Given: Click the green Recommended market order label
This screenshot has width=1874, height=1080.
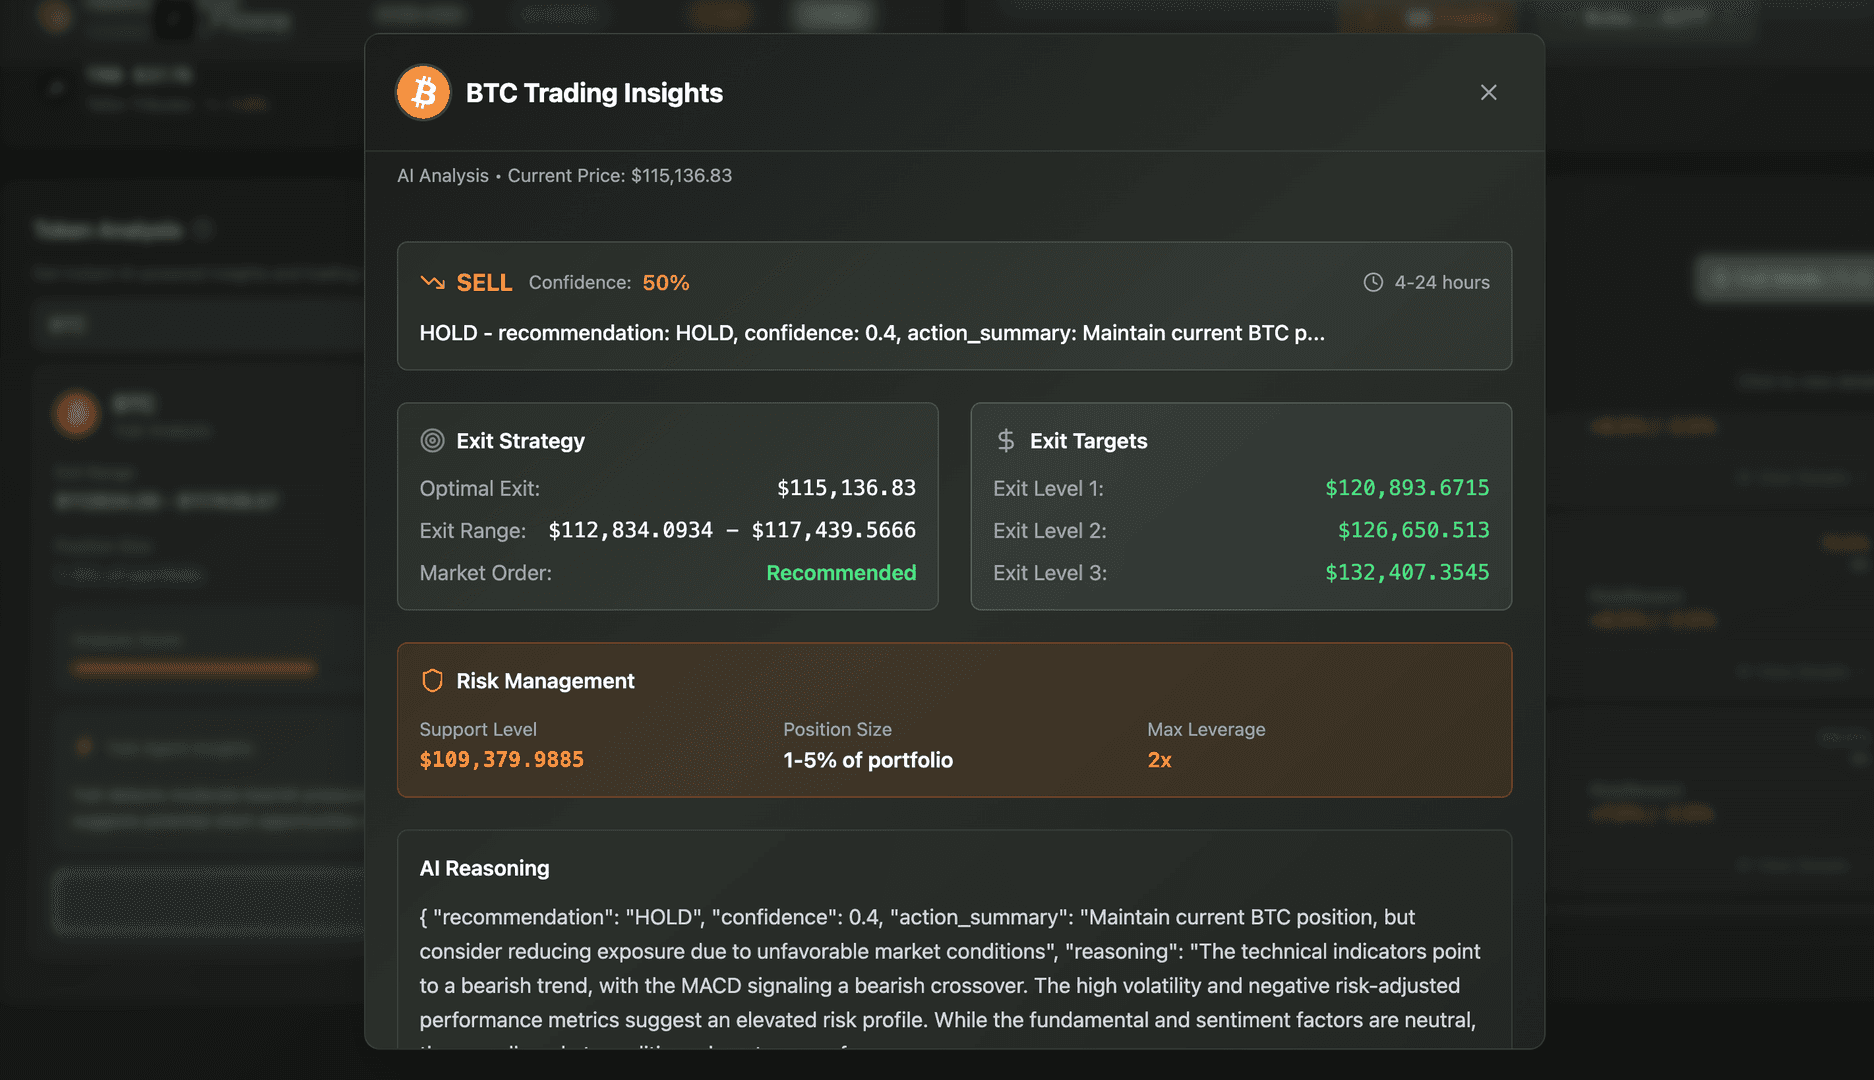Looking at the screenshot, I should 840,573.
